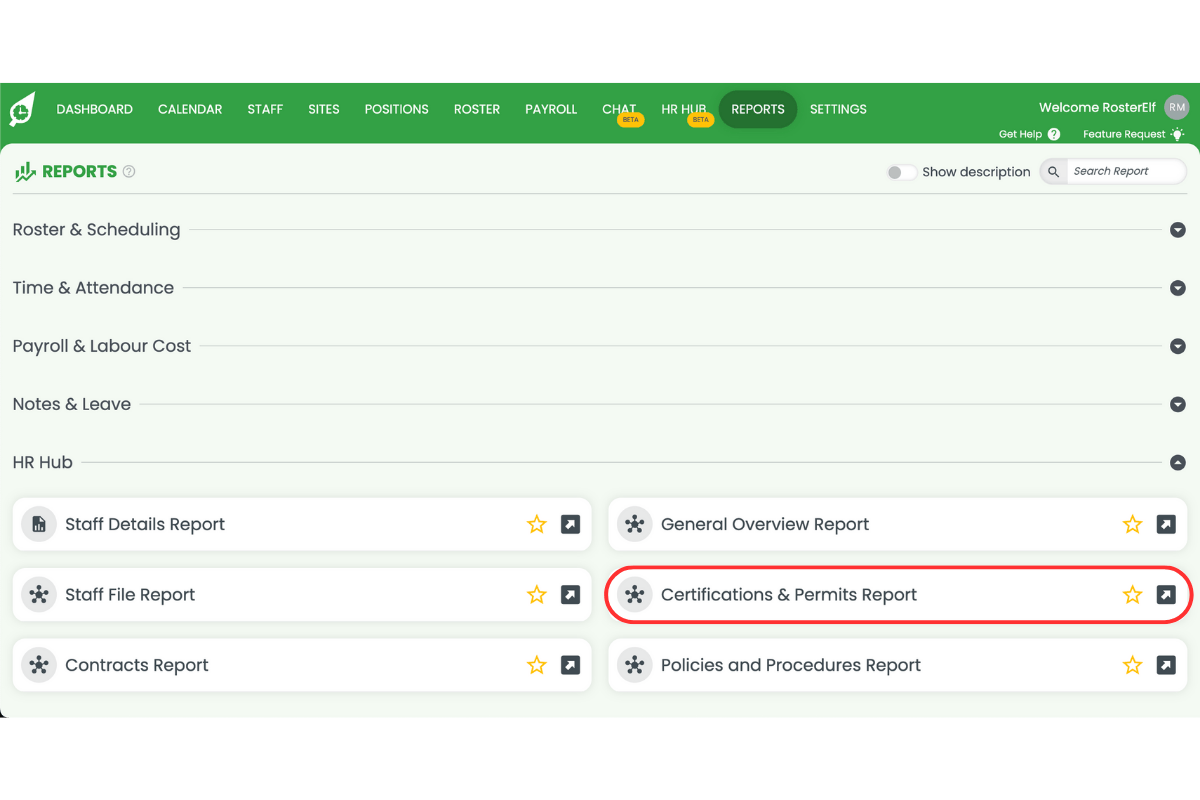Viewport: 1200px width, 800px height.
Task: Switch to the PAYROLL tab
Action: click(x=550, y=109)
